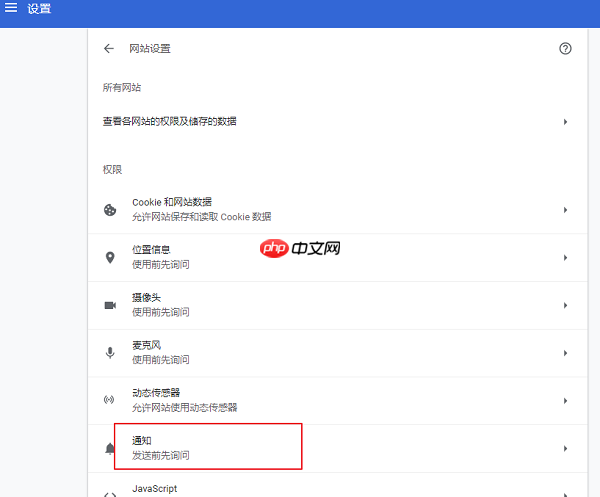Open the help question mark icon
The width and height of the screenshot is (600, 497).
[565, 48]
